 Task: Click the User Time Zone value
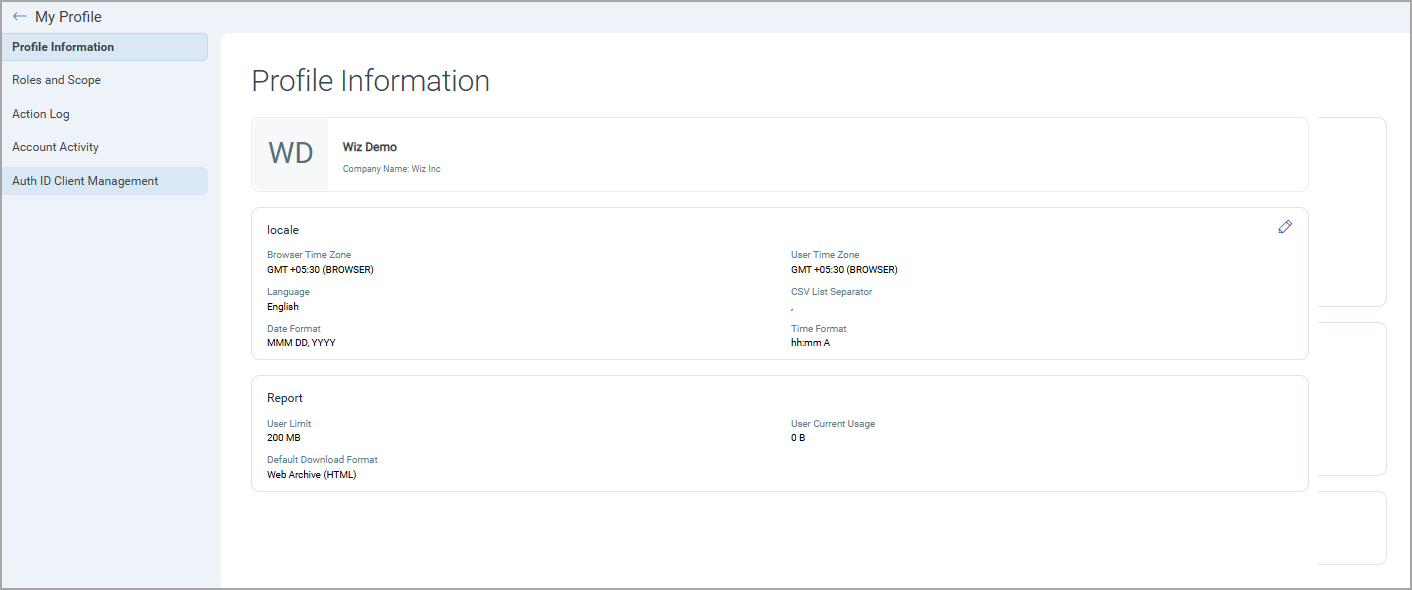[x=843, y=270]
